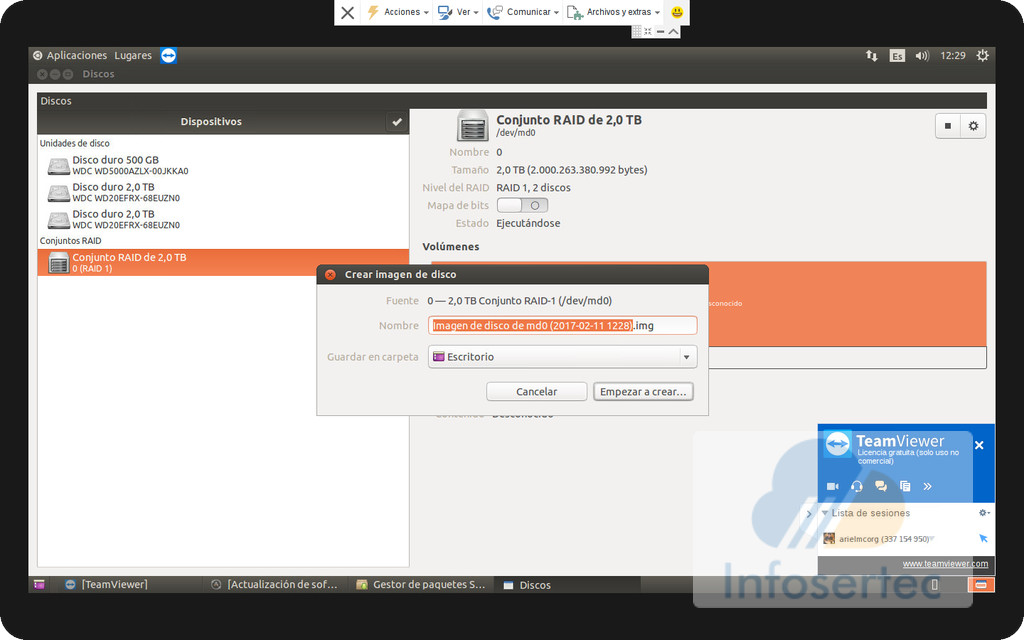1024x640 pixels.
Task: Click the Nombre text field for the disk image
Action: point(562,325)
